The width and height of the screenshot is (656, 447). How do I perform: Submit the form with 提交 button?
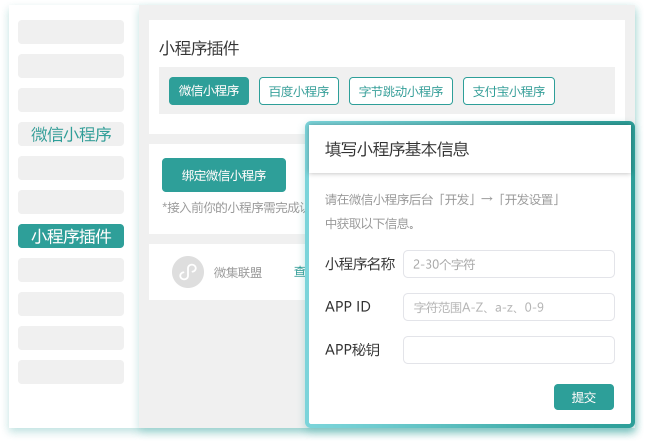click(x=584, y=397)
